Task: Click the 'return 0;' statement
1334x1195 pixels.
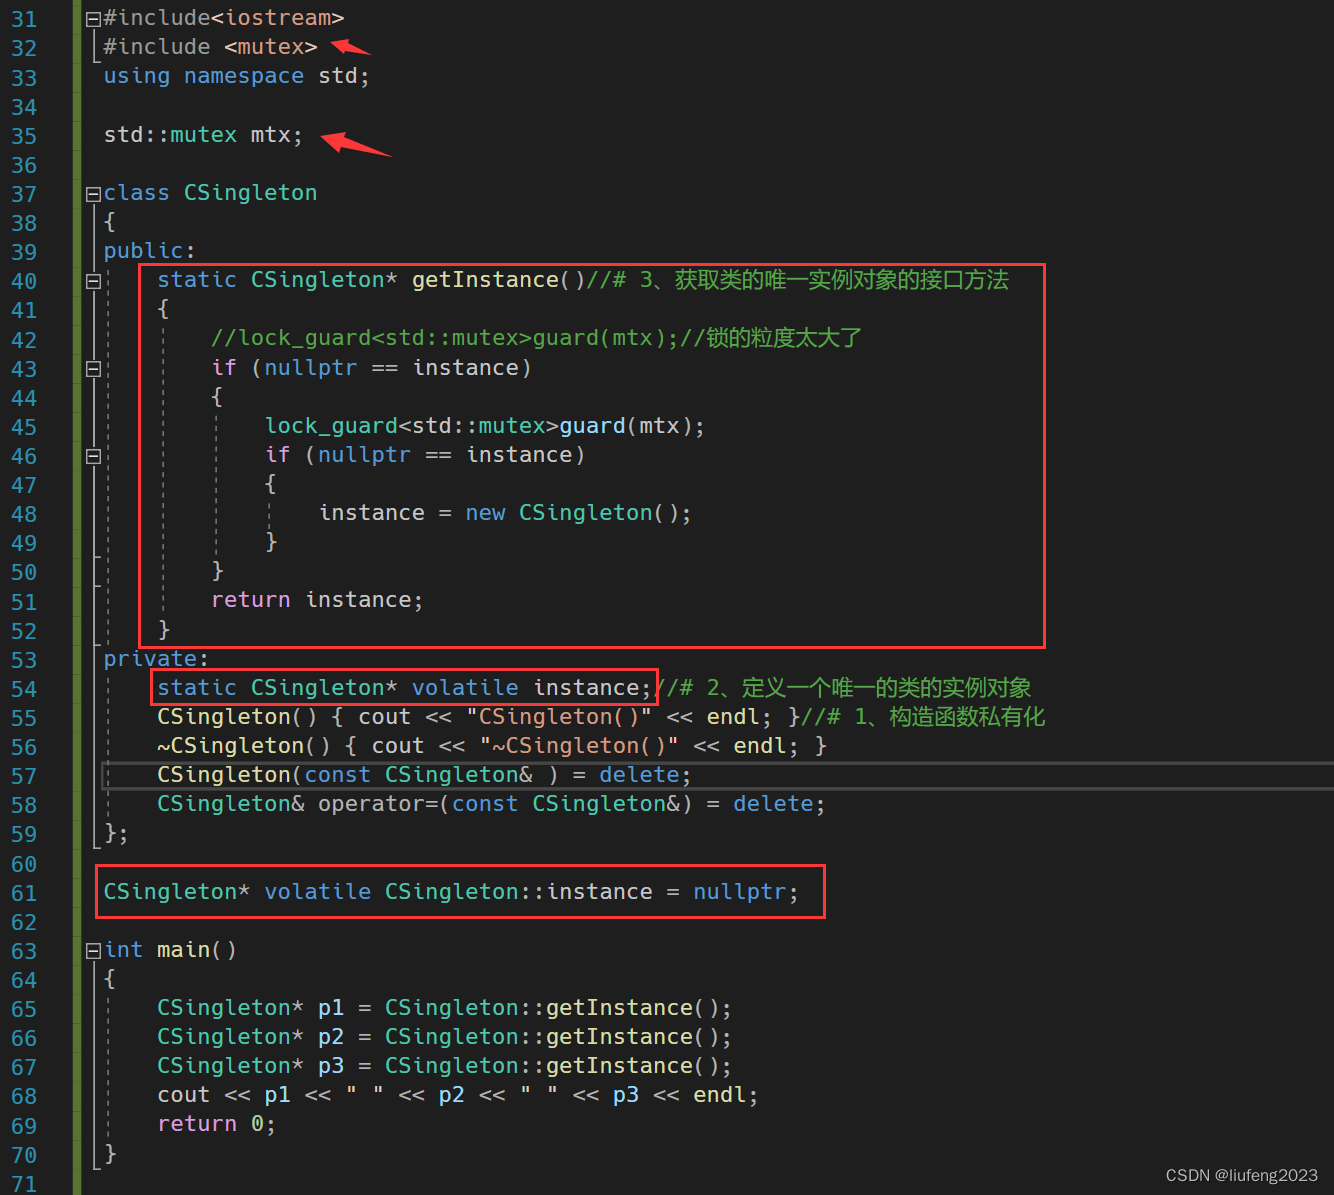Action: click(216, 1124)
